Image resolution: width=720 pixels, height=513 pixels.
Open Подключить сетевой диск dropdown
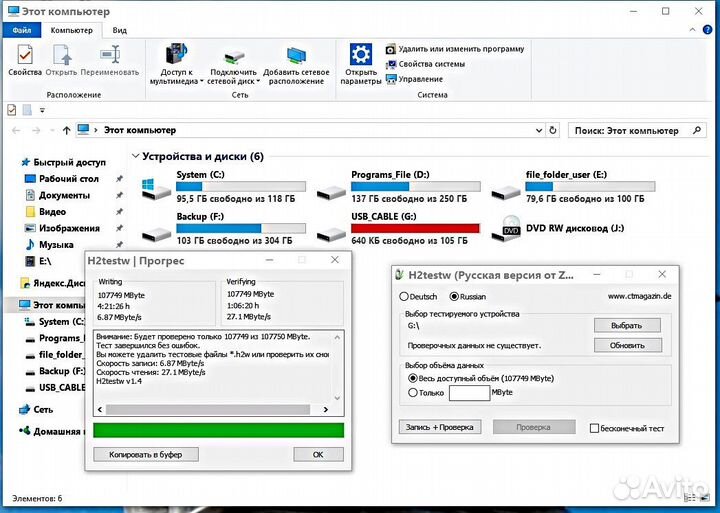tap(233, 64)
